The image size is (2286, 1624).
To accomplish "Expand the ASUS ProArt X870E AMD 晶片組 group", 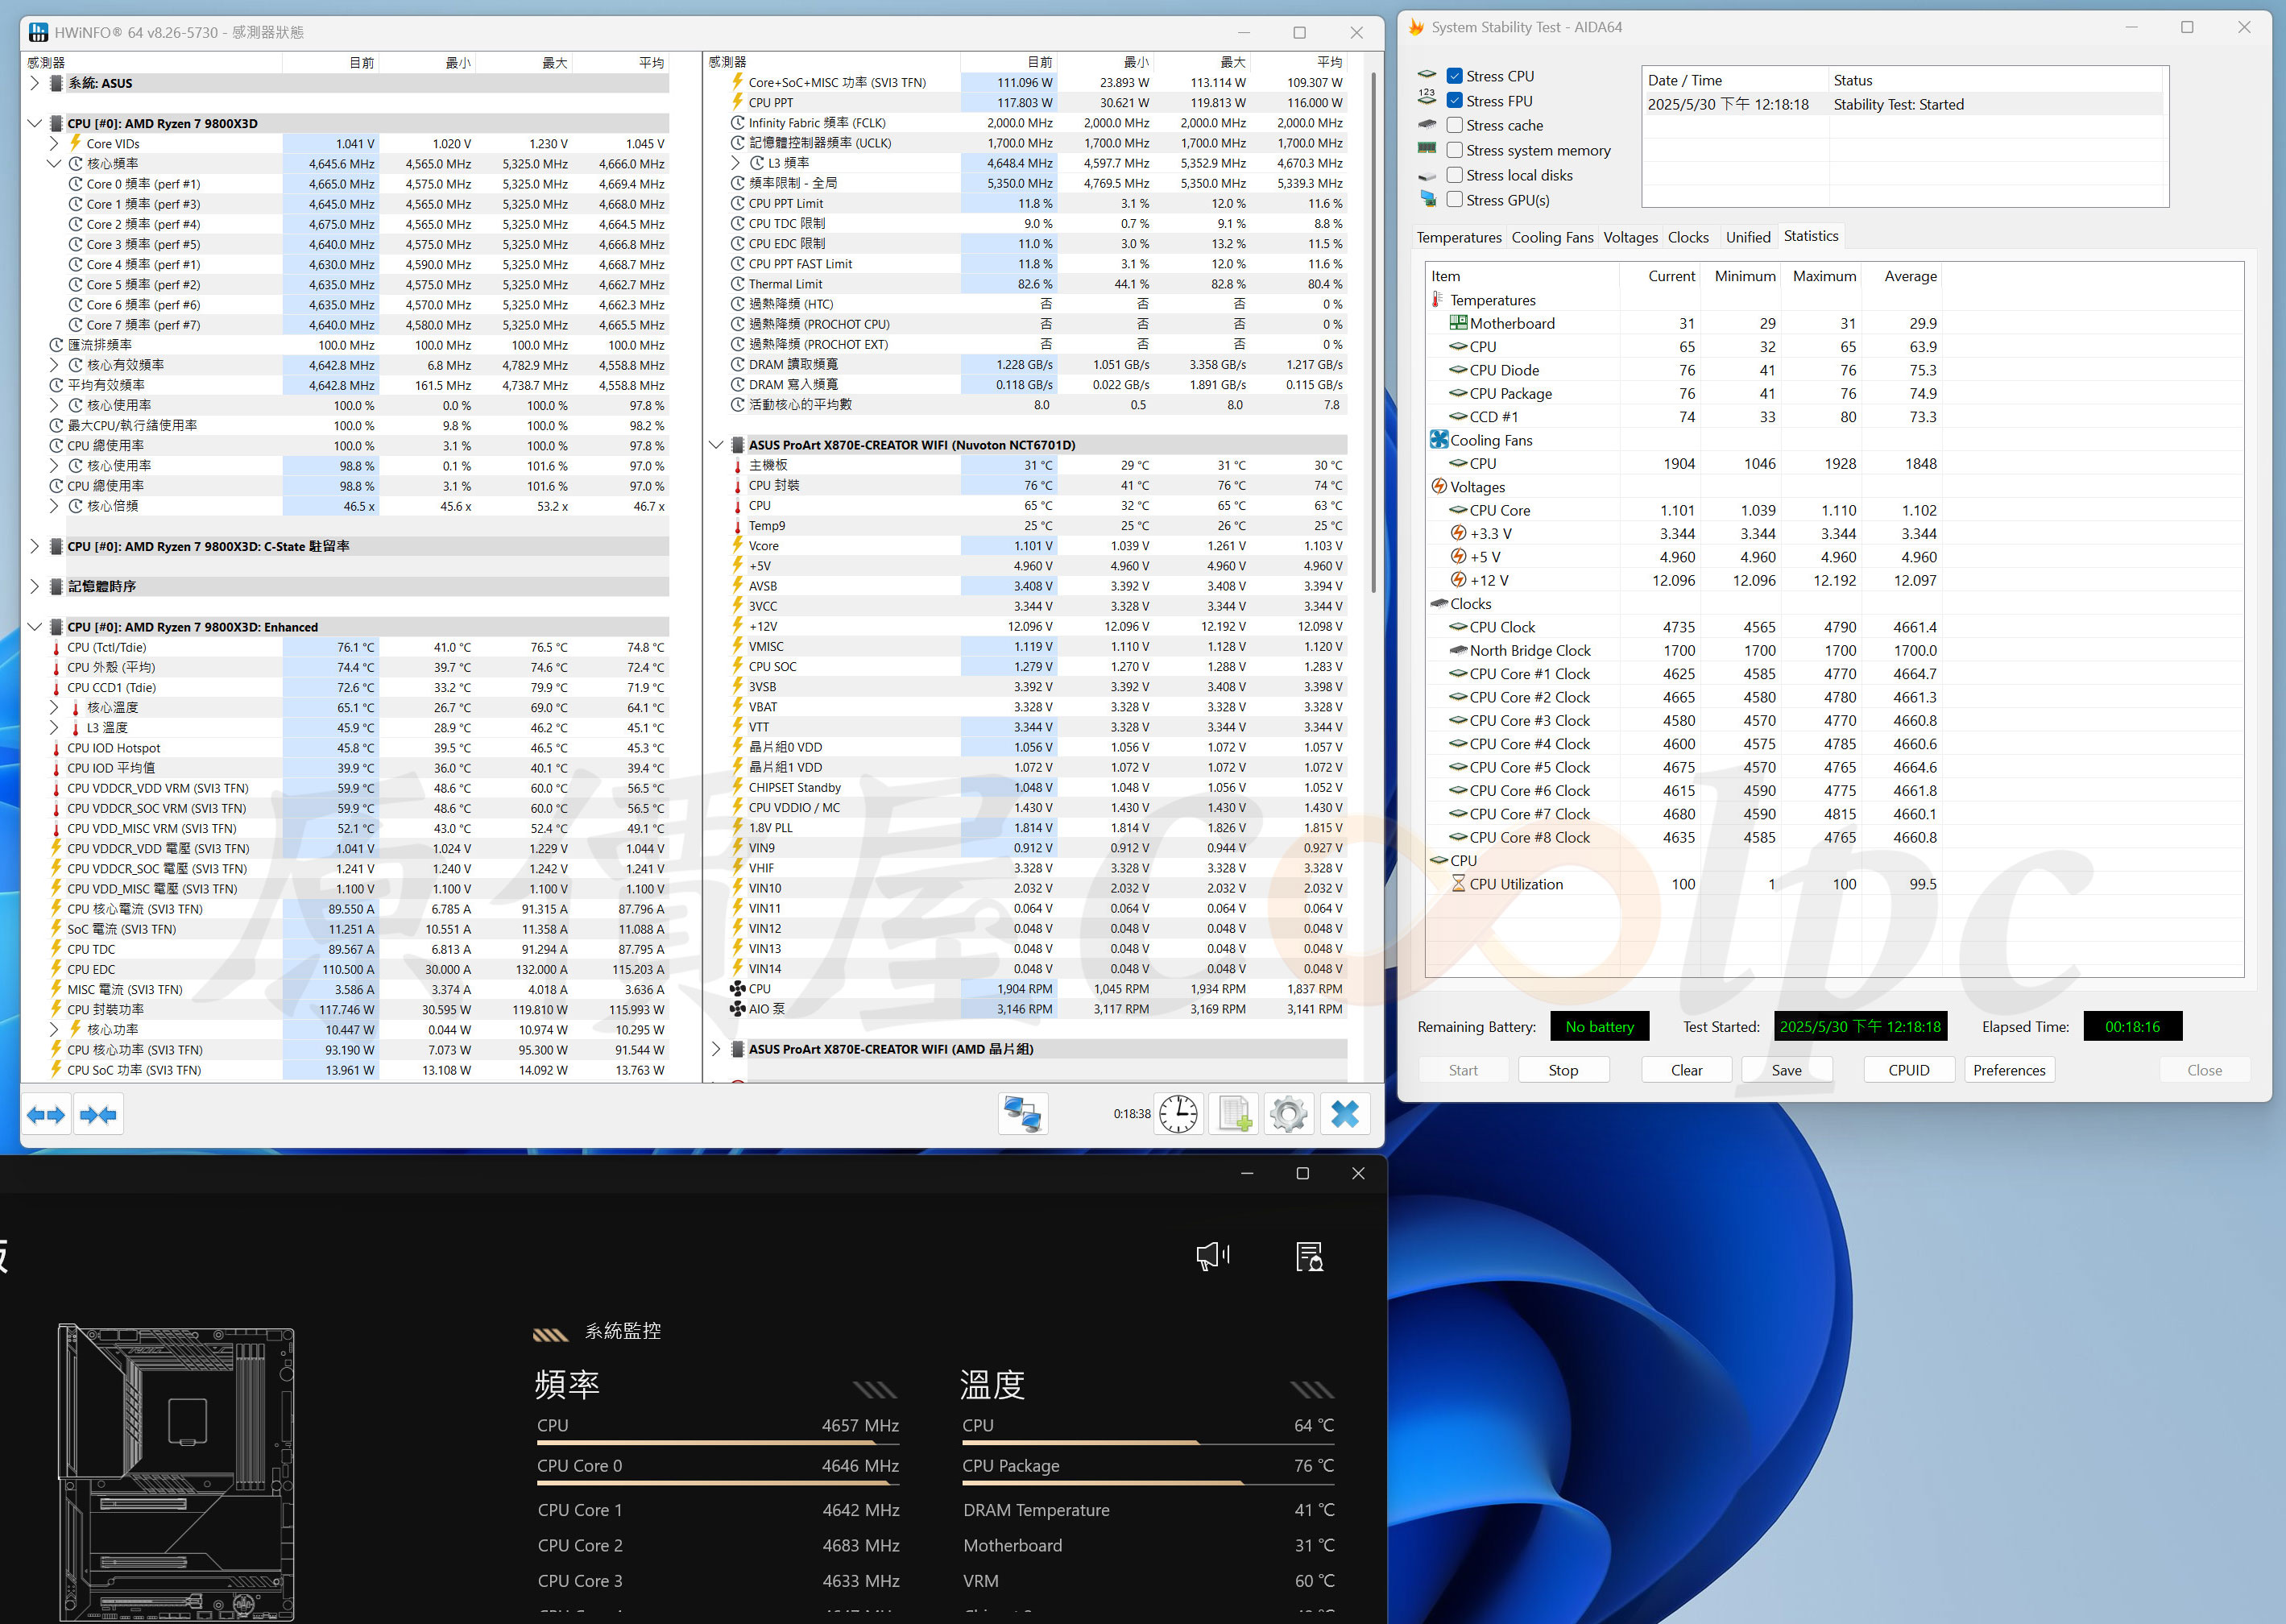I will [716, 1049].
